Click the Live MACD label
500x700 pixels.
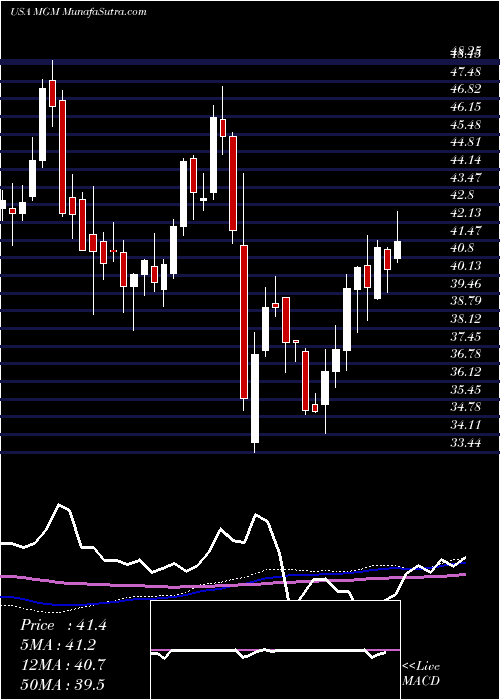[x=421, y=674]
